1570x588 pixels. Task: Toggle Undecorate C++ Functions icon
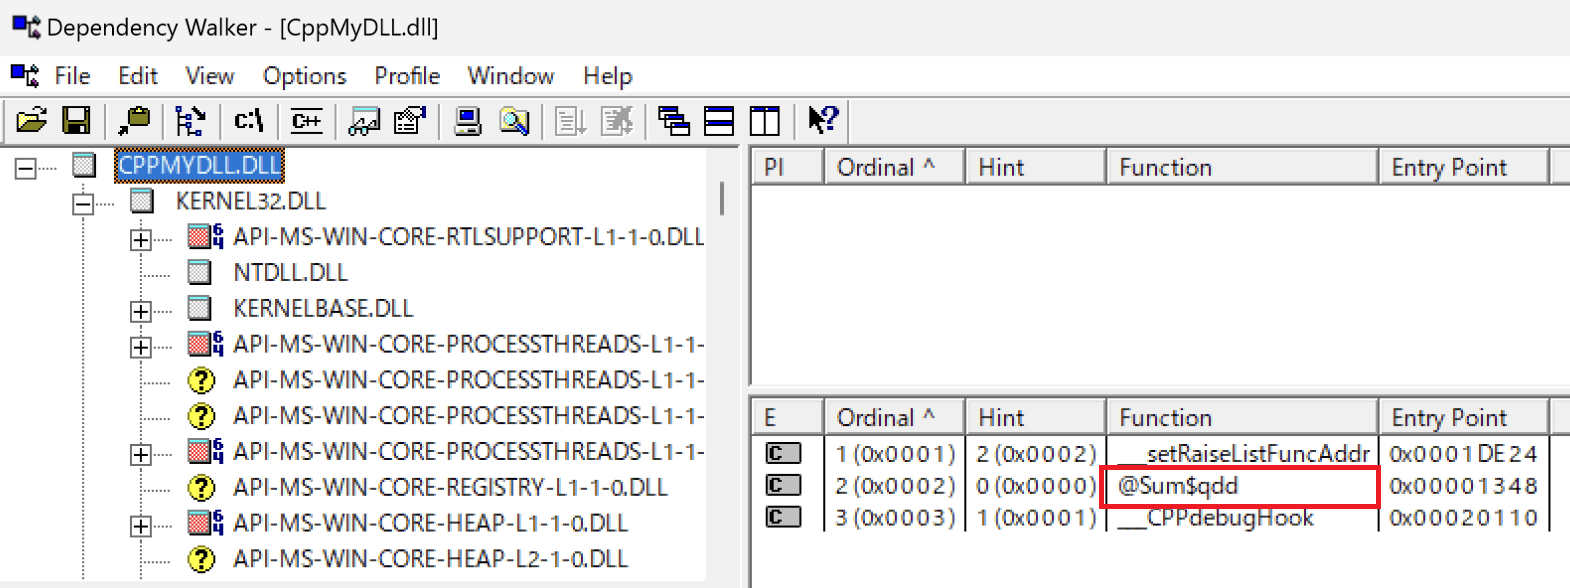306,121
